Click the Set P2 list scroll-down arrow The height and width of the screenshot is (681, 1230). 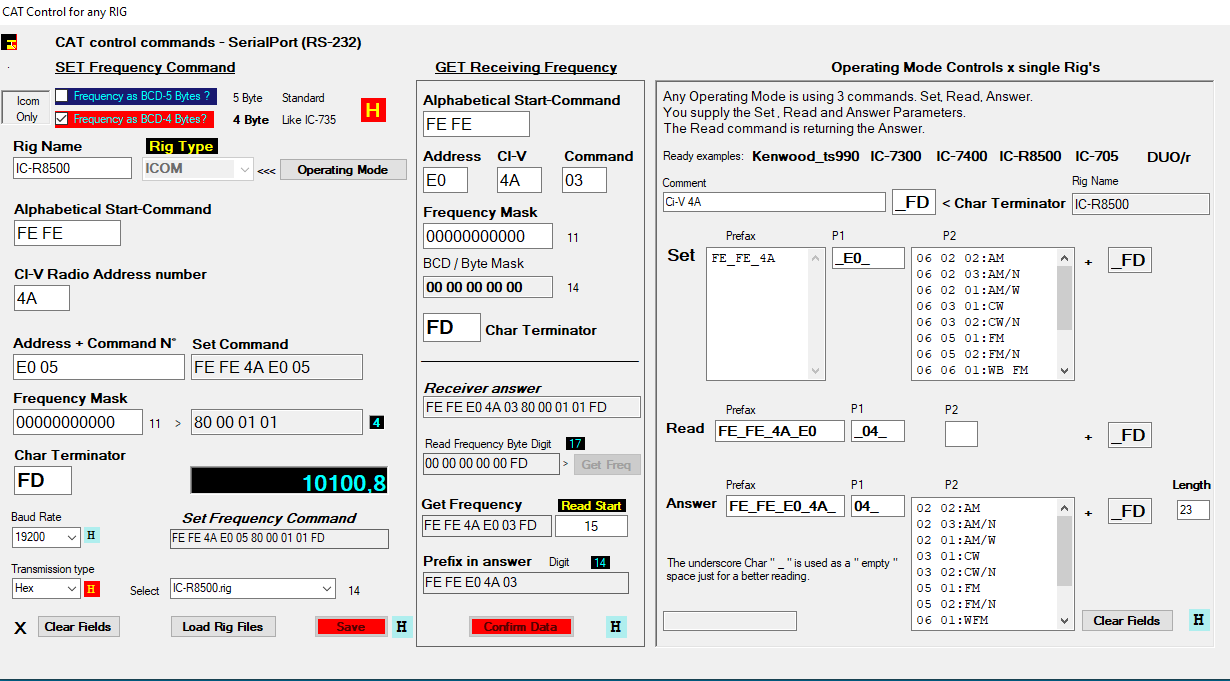point(1065,370)
